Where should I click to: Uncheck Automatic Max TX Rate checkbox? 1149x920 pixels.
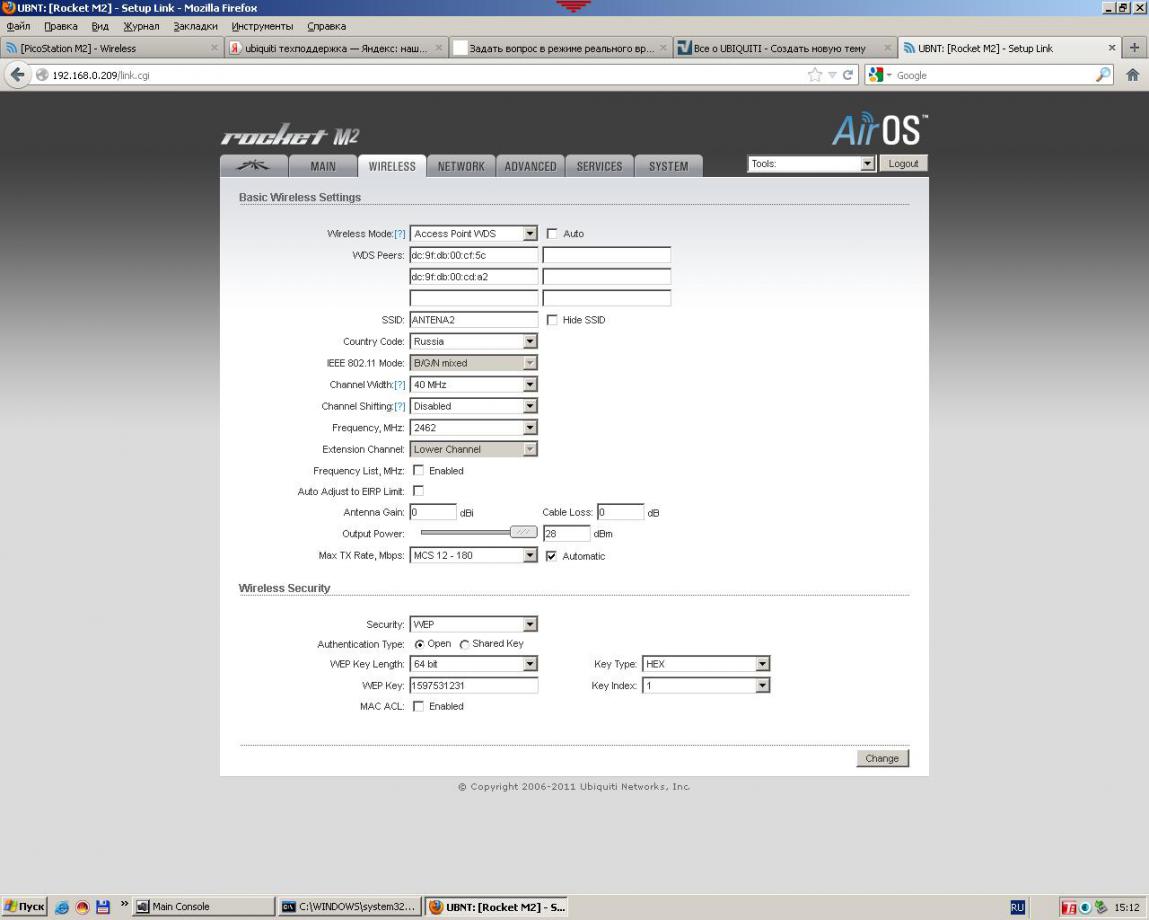pyautogui.click(x=552, y=556)
